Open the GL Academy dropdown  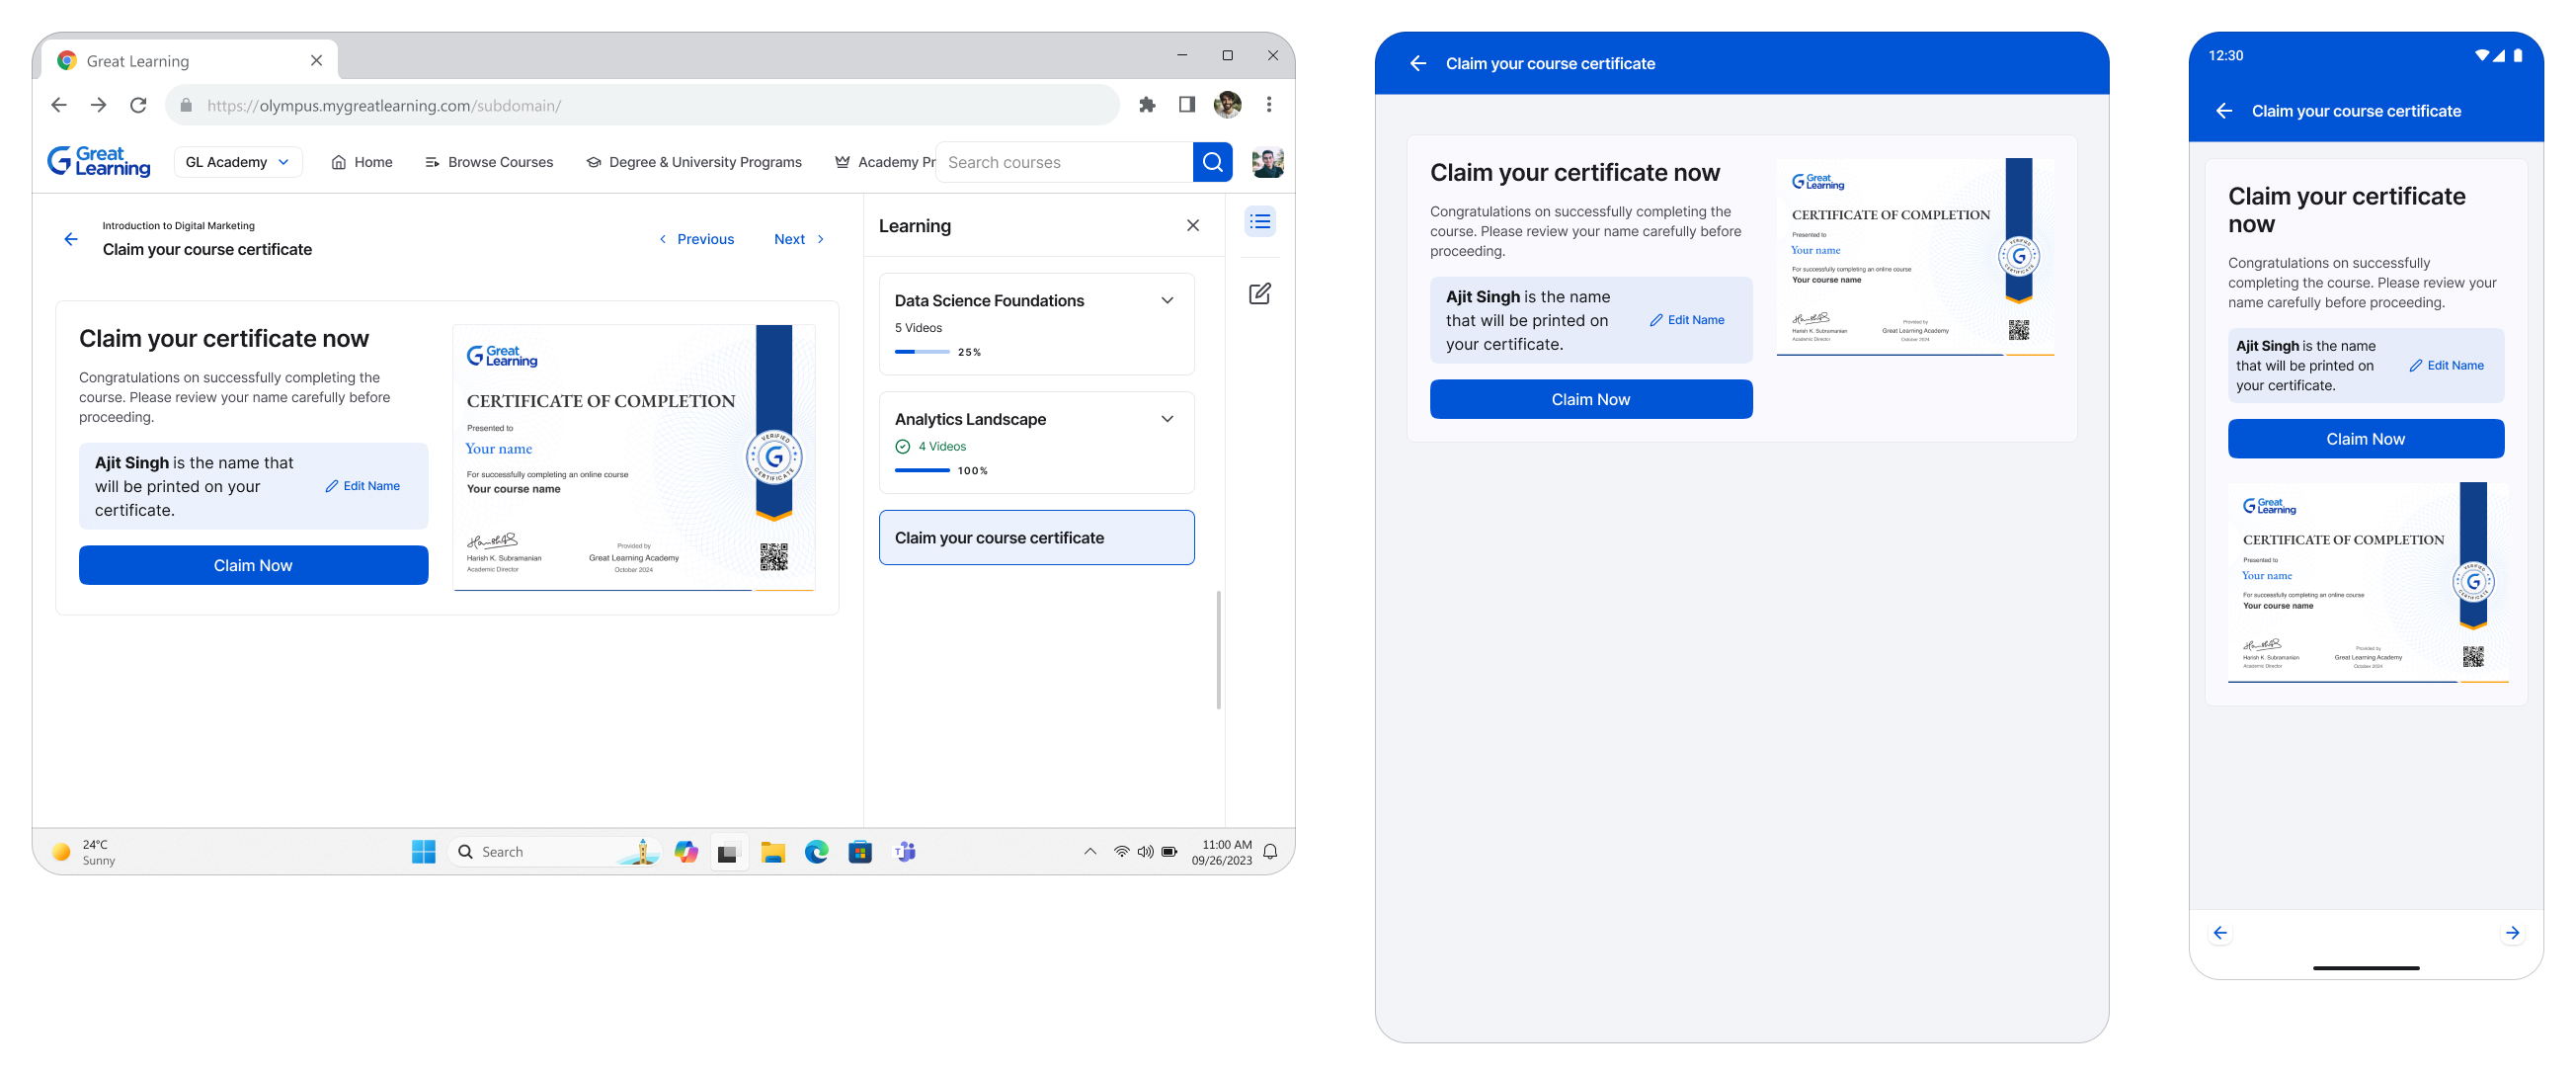coord(238,162)
